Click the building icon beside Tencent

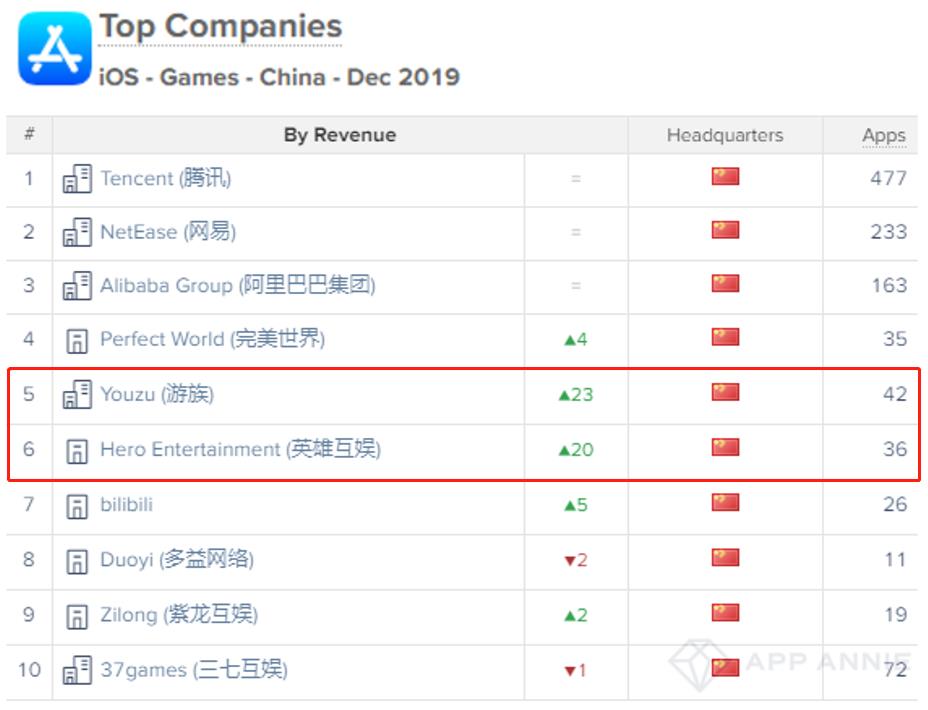point(77,179)
